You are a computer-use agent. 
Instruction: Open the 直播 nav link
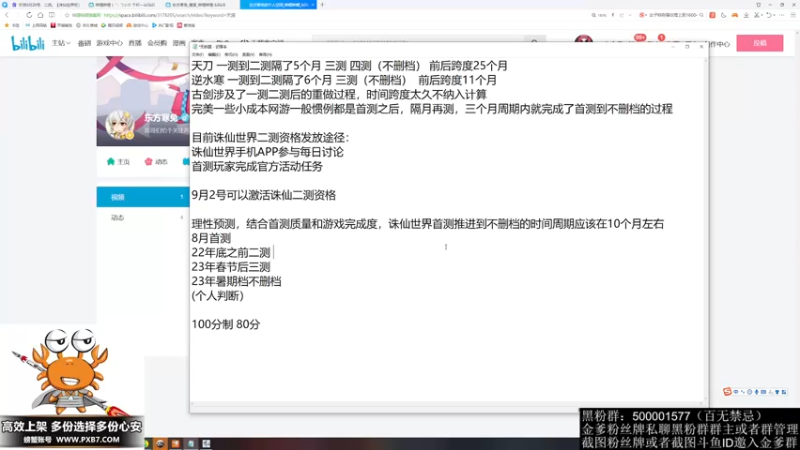(135, 43)
